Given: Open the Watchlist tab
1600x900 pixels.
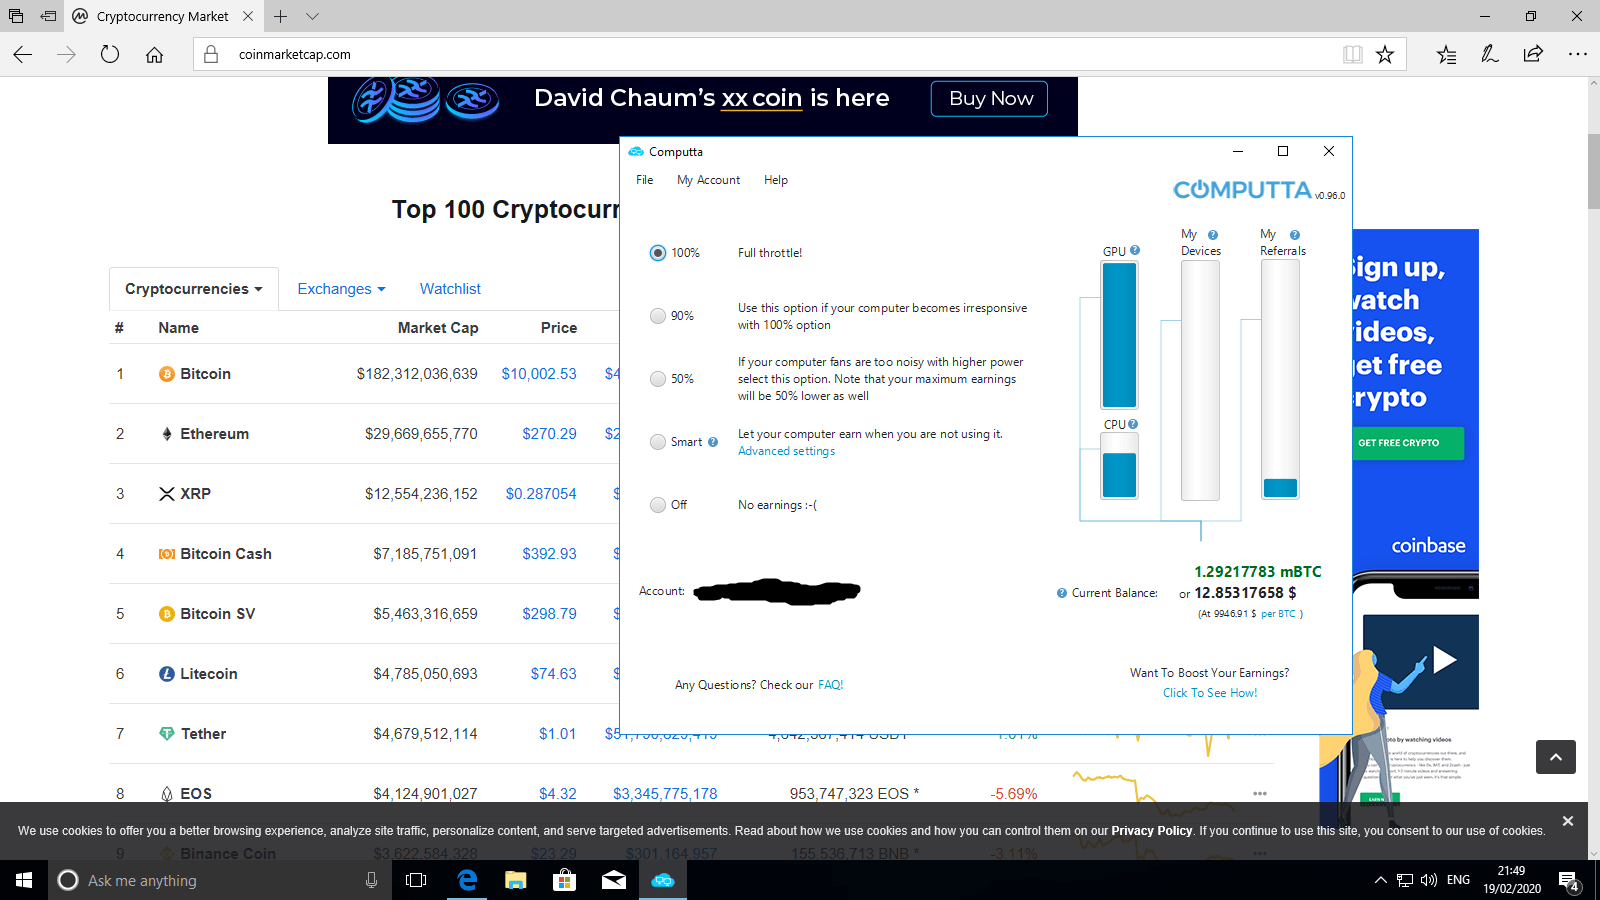Looking at the screenshot, I should click(450, 289).
